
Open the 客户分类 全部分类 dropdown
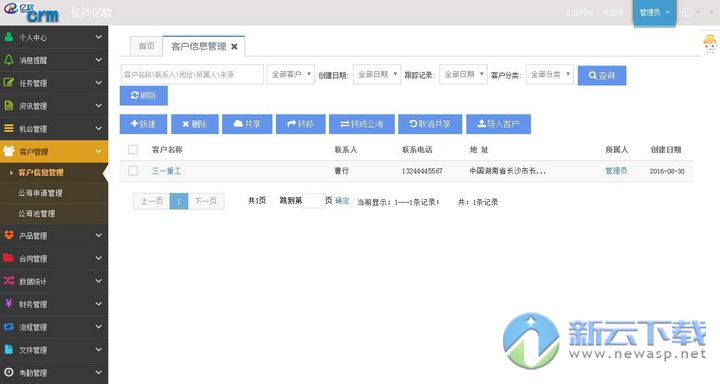point(550,74)
